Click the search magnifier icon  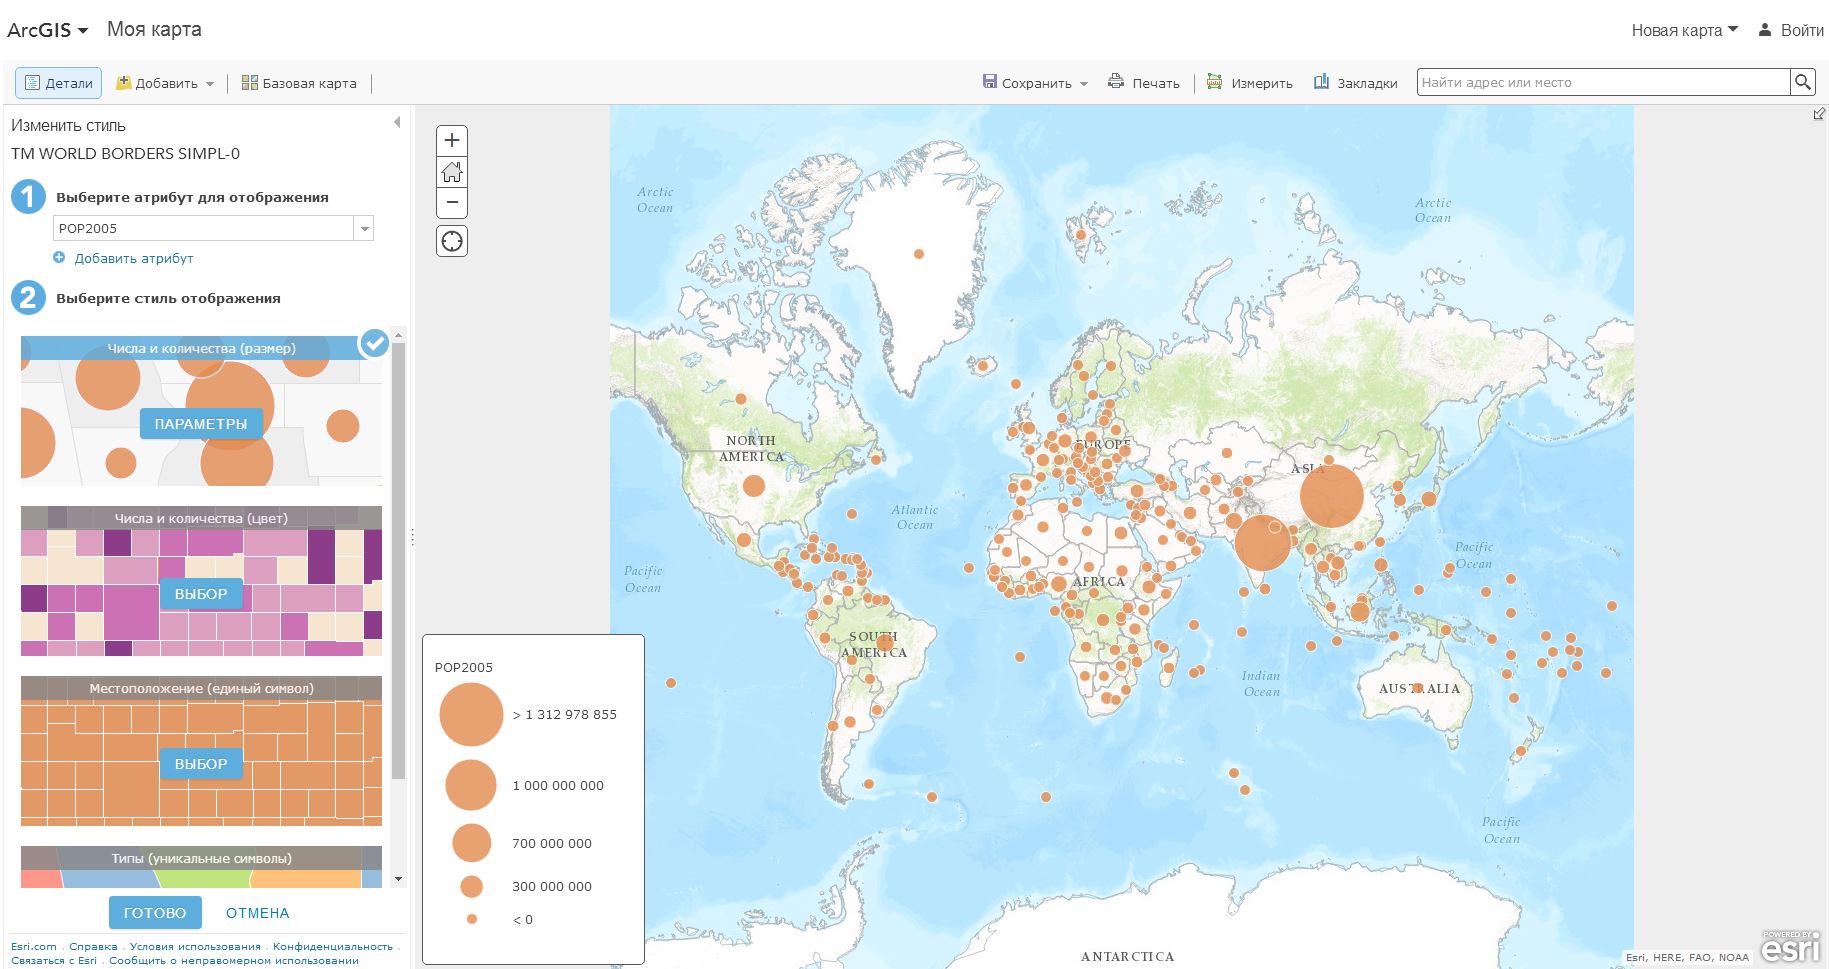click(1802, 82)
